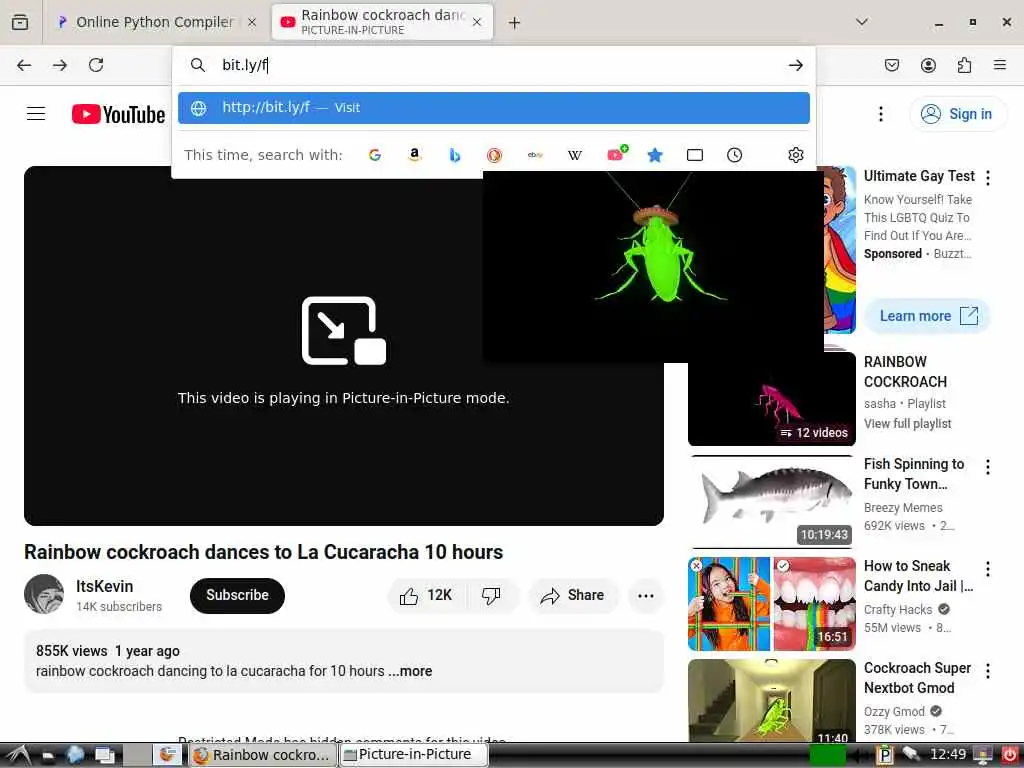Search this time with Google
The image size is (1024, 768).
tap(375, 155)
